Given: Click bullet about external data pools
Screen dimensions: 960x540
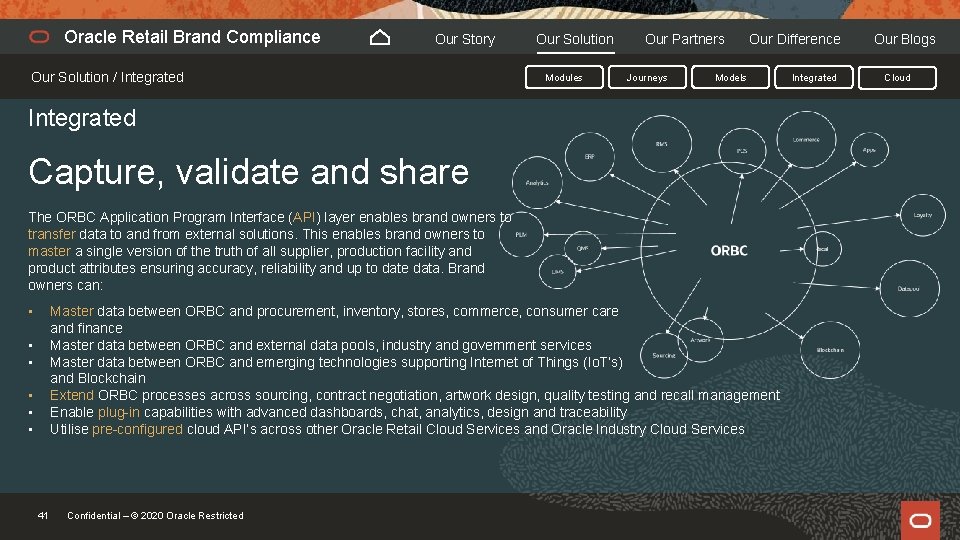Looking at the screenshot, I should point(321,345).
